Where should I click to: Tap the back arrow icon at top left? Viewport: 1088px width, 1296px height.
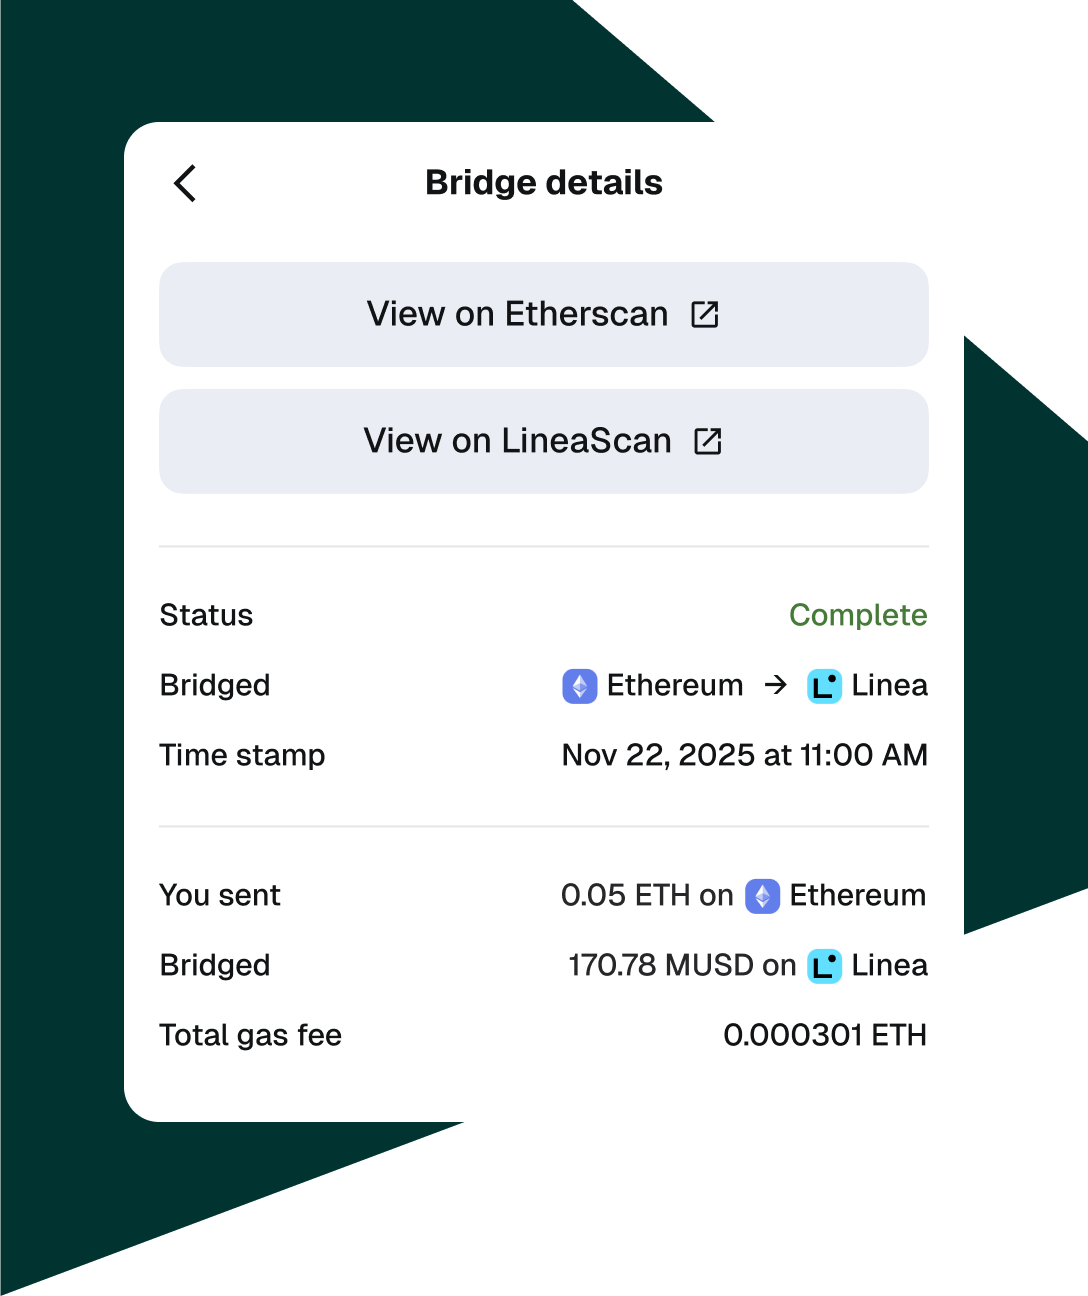click(x=184, y=184)
